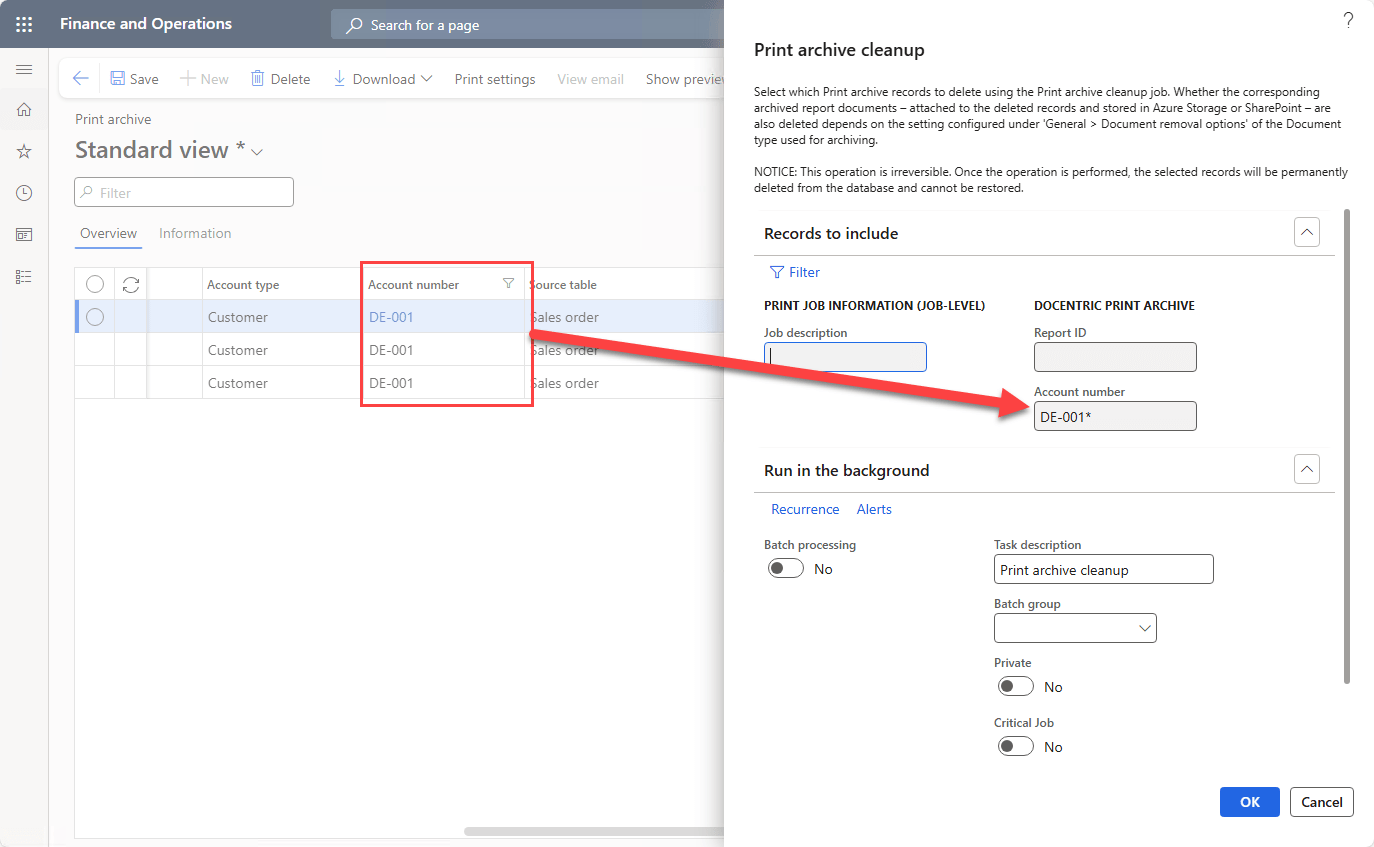
Task: Turn on the Private toggle
Action: [1015, 687]
